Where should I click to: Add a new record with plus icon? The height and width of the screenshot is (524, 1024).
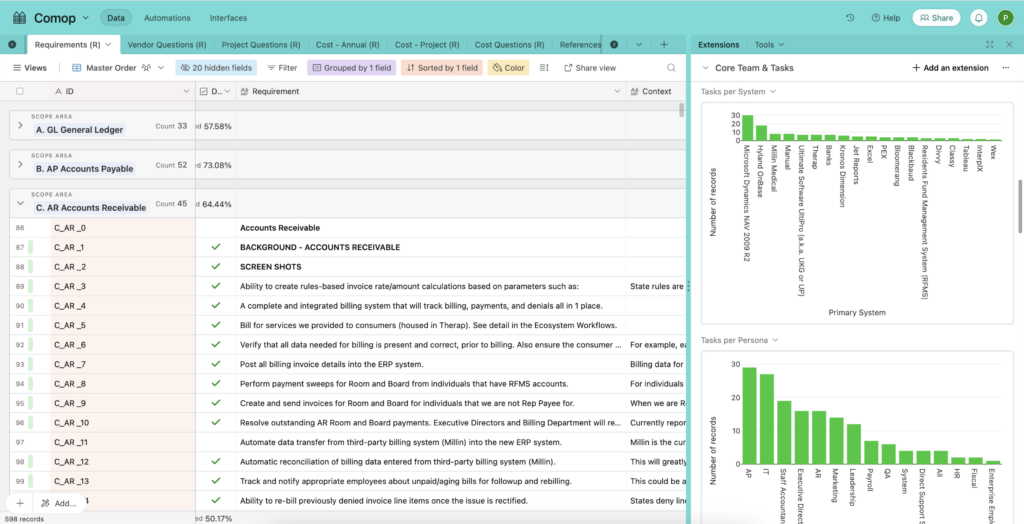tap(20, 503)
